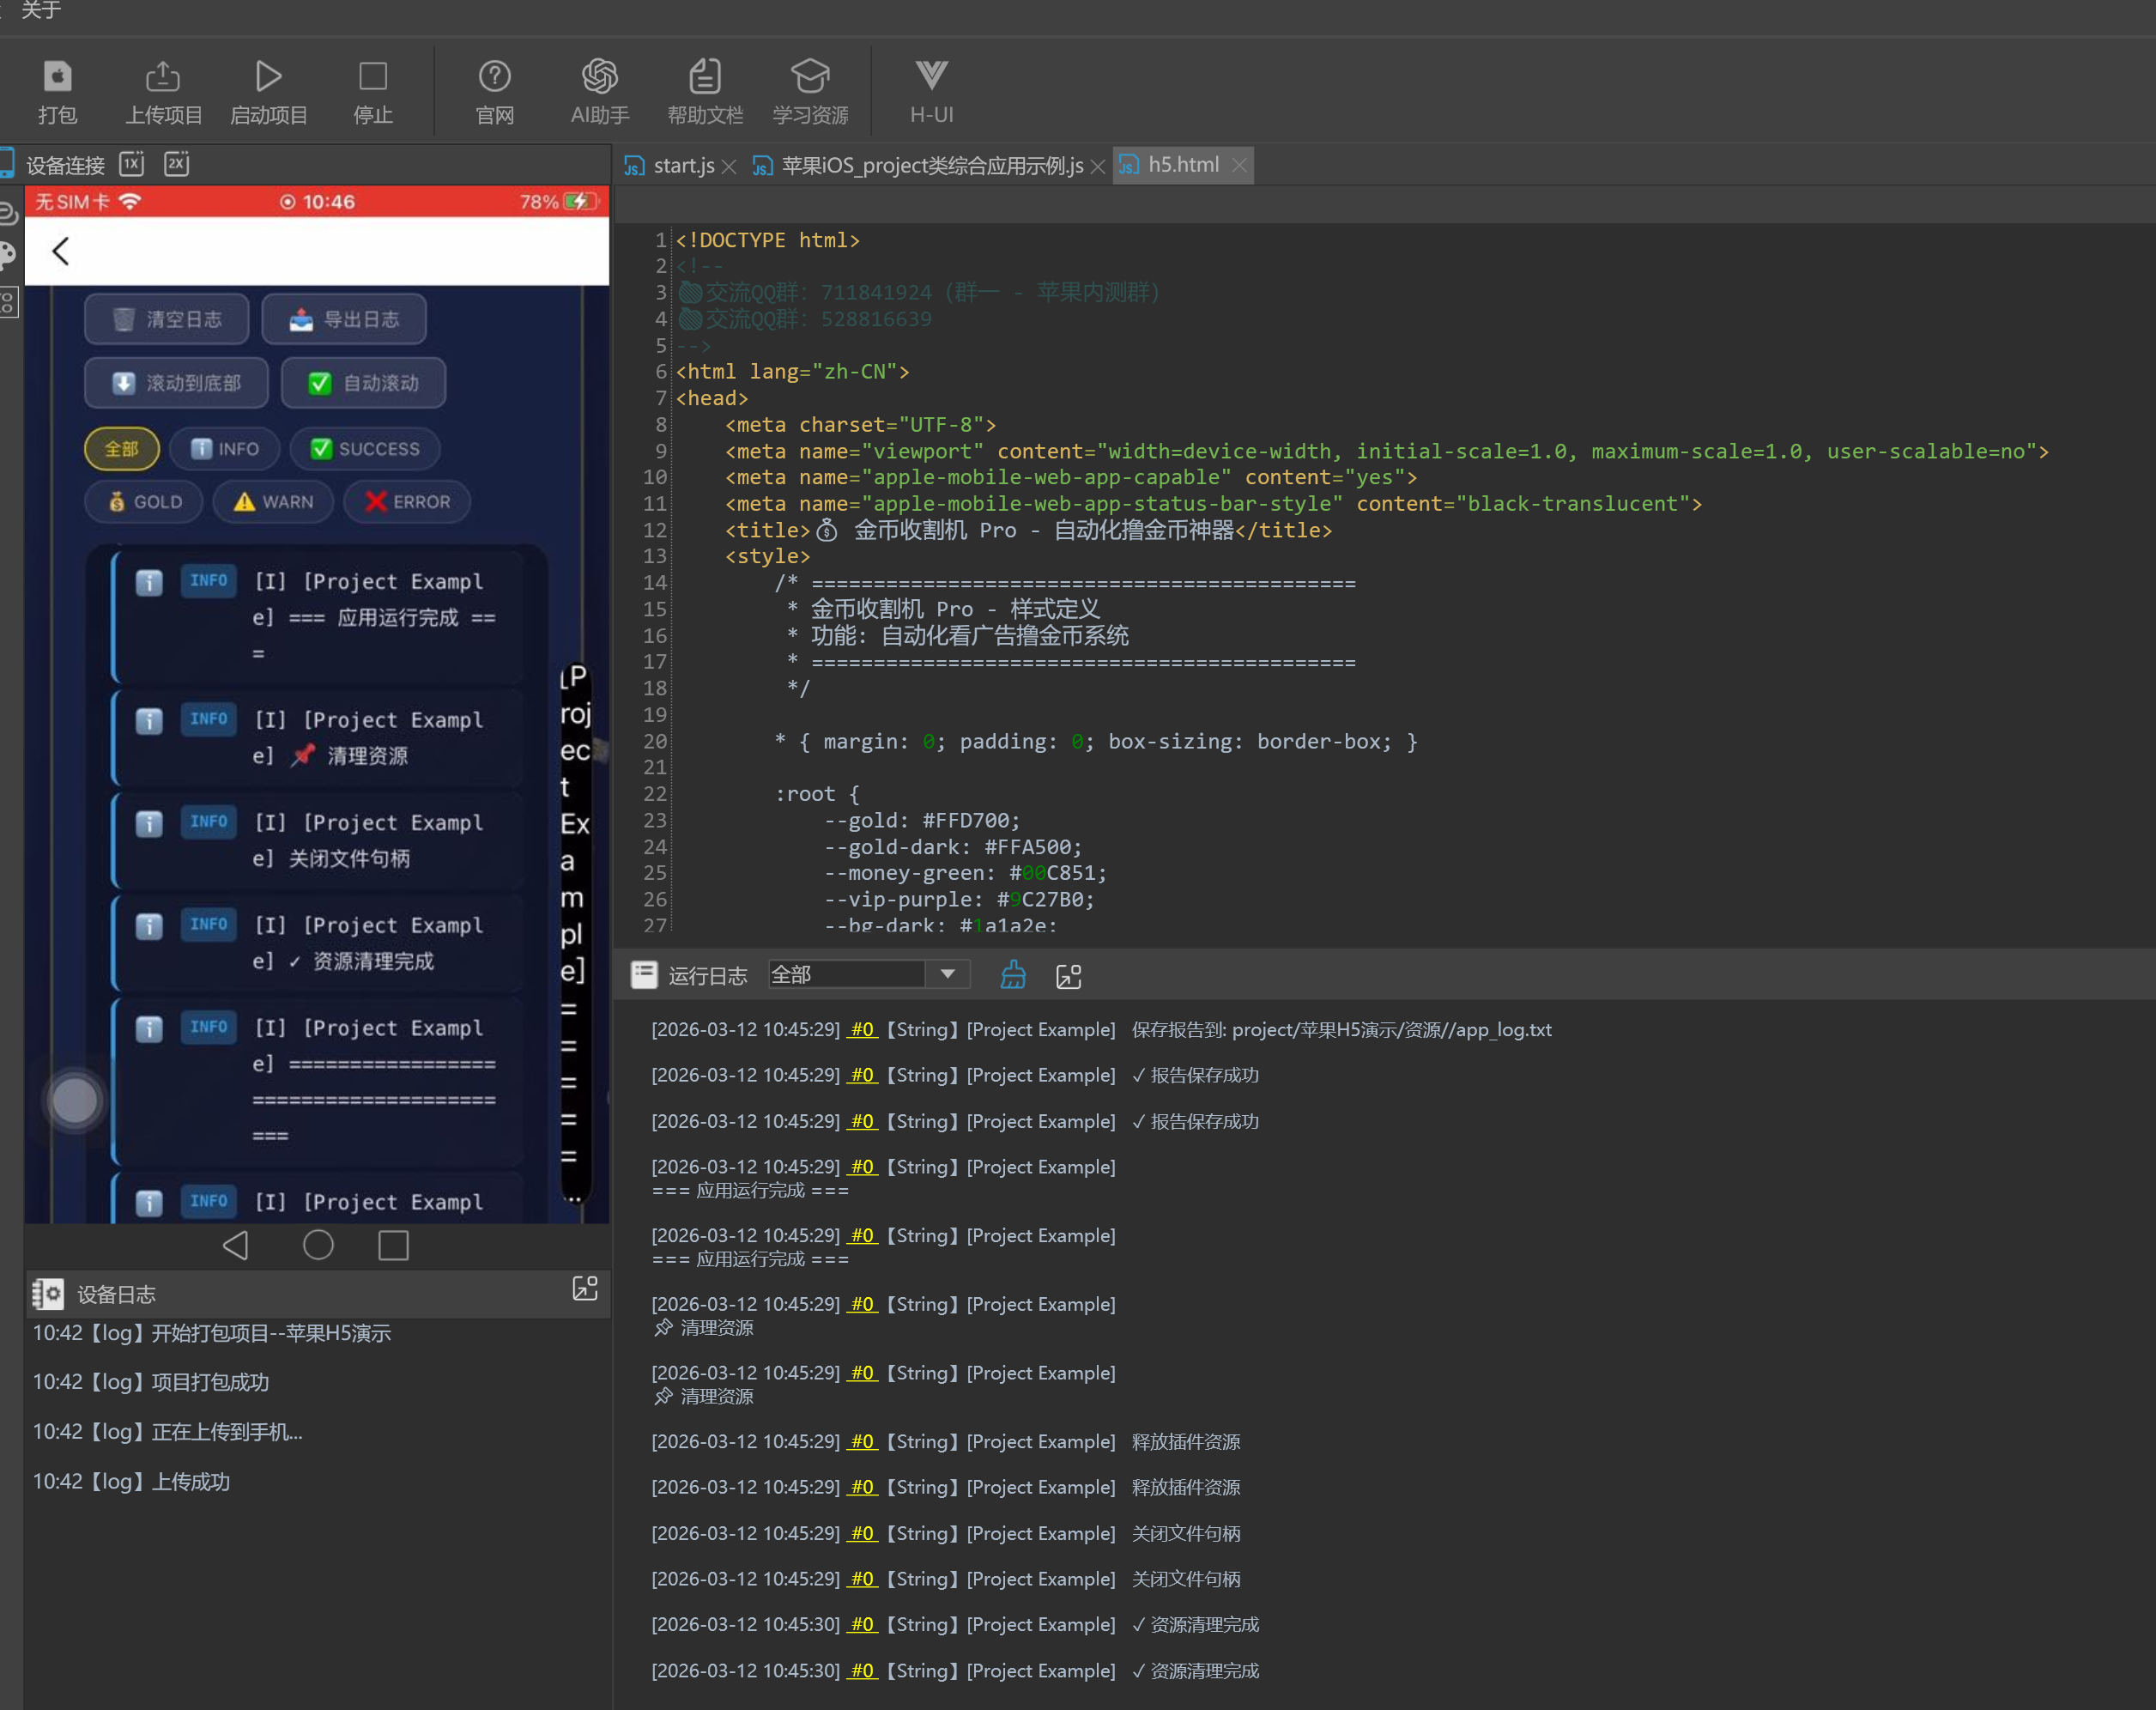
Task: Click the floating gray circle handle
Action: pos(75,1100)
